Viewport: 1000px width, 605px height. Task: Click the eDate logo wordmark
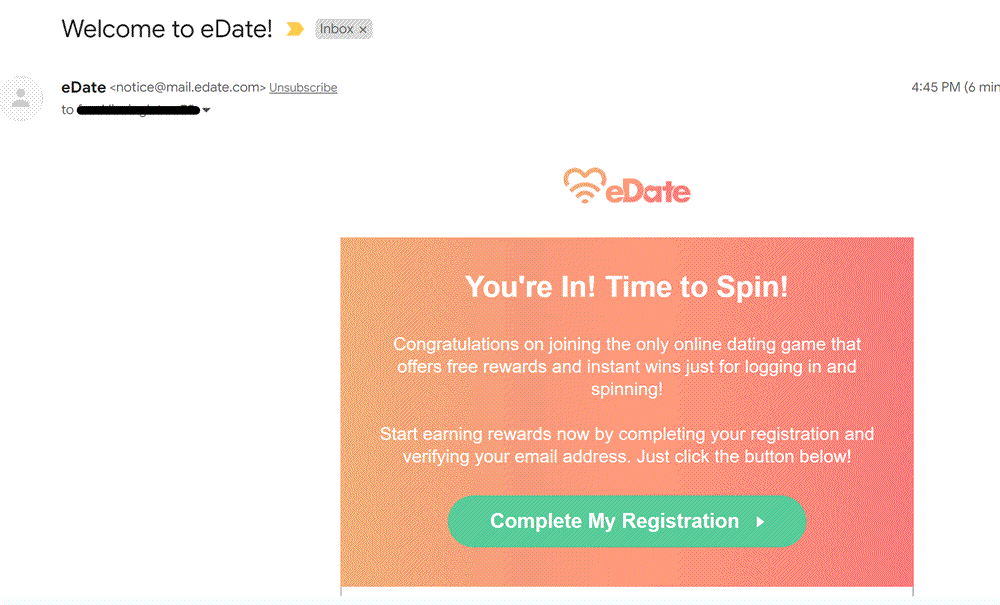pyautogui.click(x=648, y=191)
